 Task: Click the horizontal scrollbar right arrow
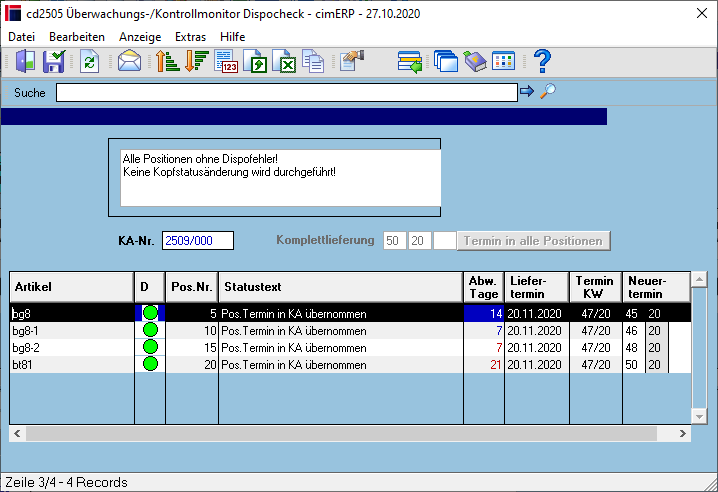click(682, 433)
